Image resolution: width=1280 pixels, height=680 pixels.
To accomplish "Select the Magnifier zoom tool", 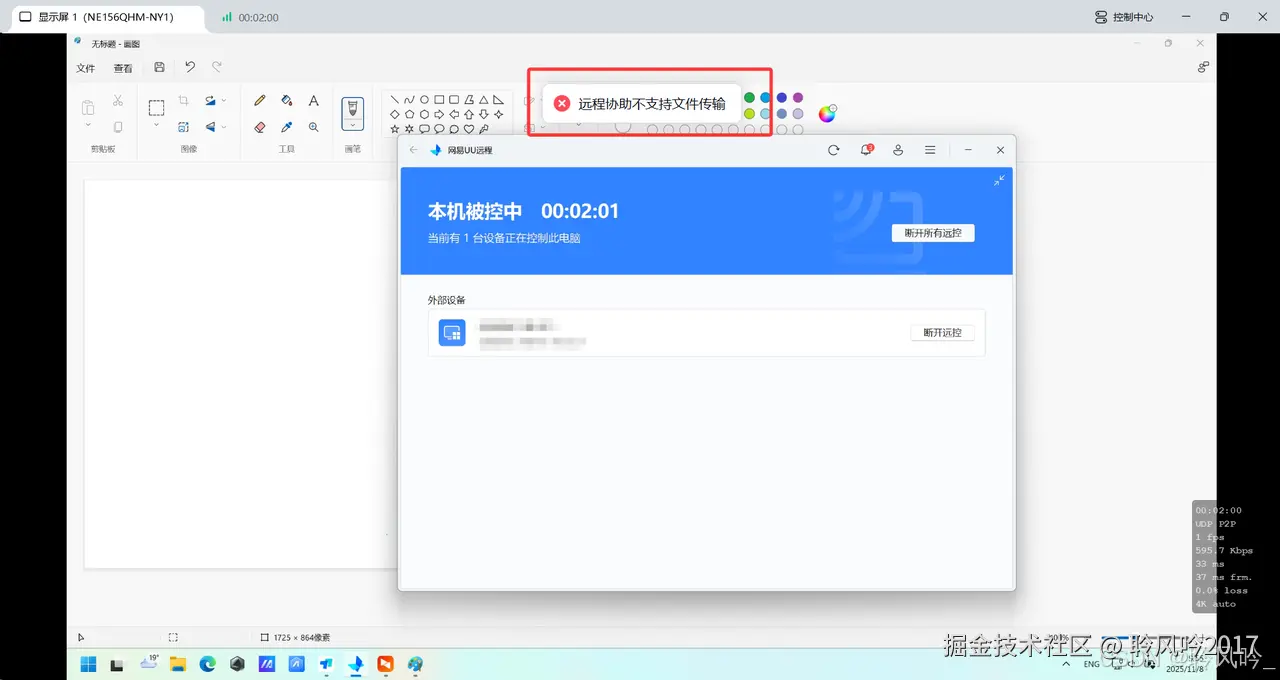I will [x=314, y=127].
